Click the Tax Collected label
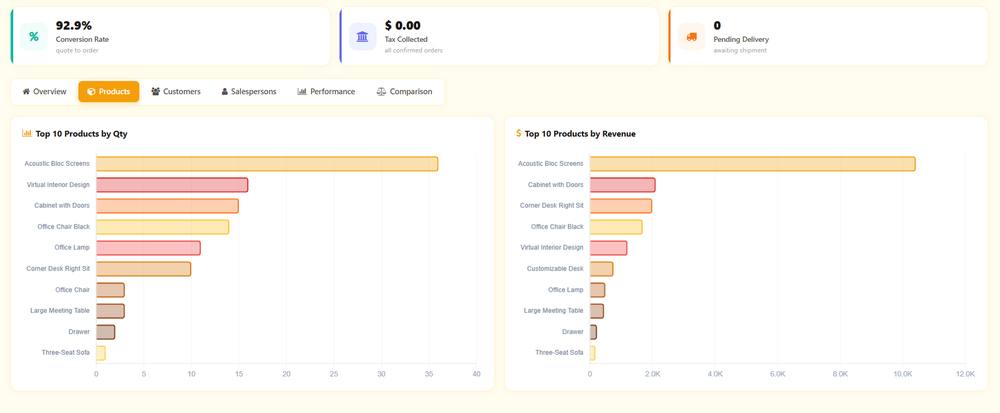 [406, 40]
